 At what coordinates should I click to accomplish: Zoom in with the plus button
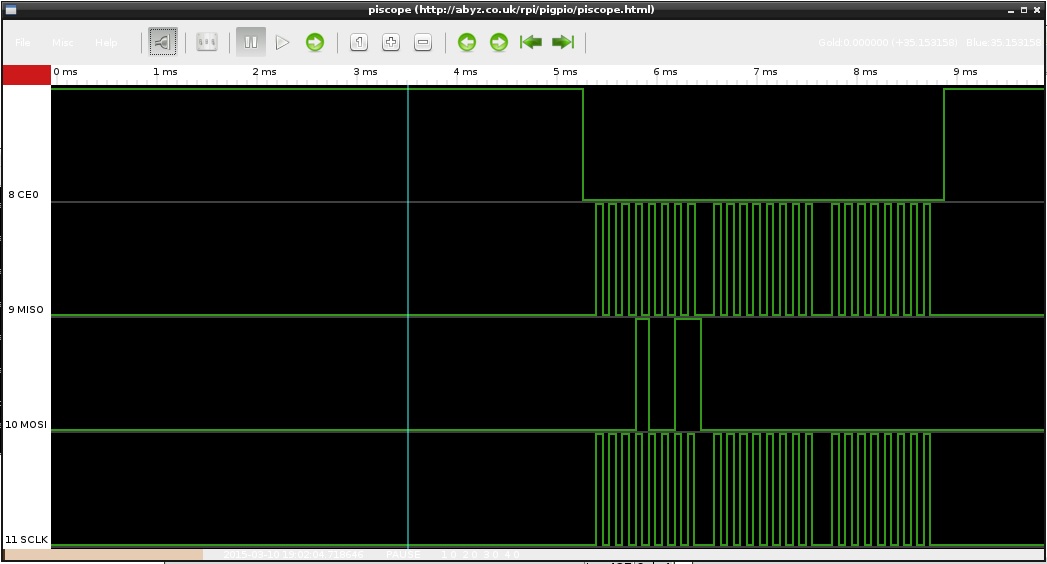click(391, 42)
